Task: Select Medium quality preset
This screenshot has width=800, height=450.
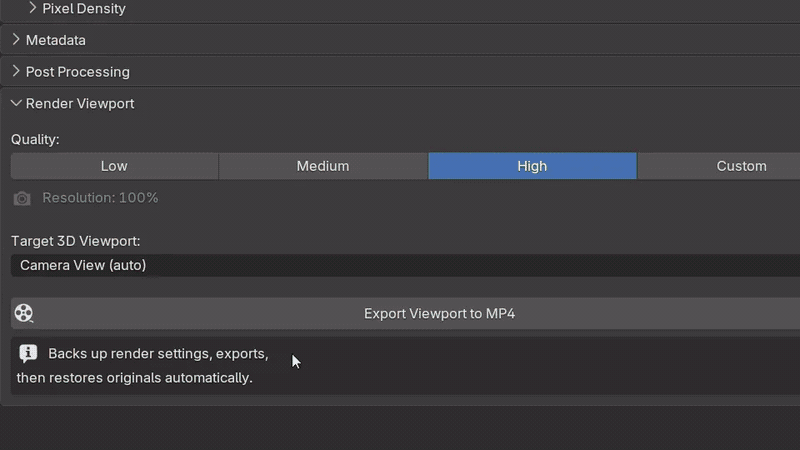Action: (323, 166)
